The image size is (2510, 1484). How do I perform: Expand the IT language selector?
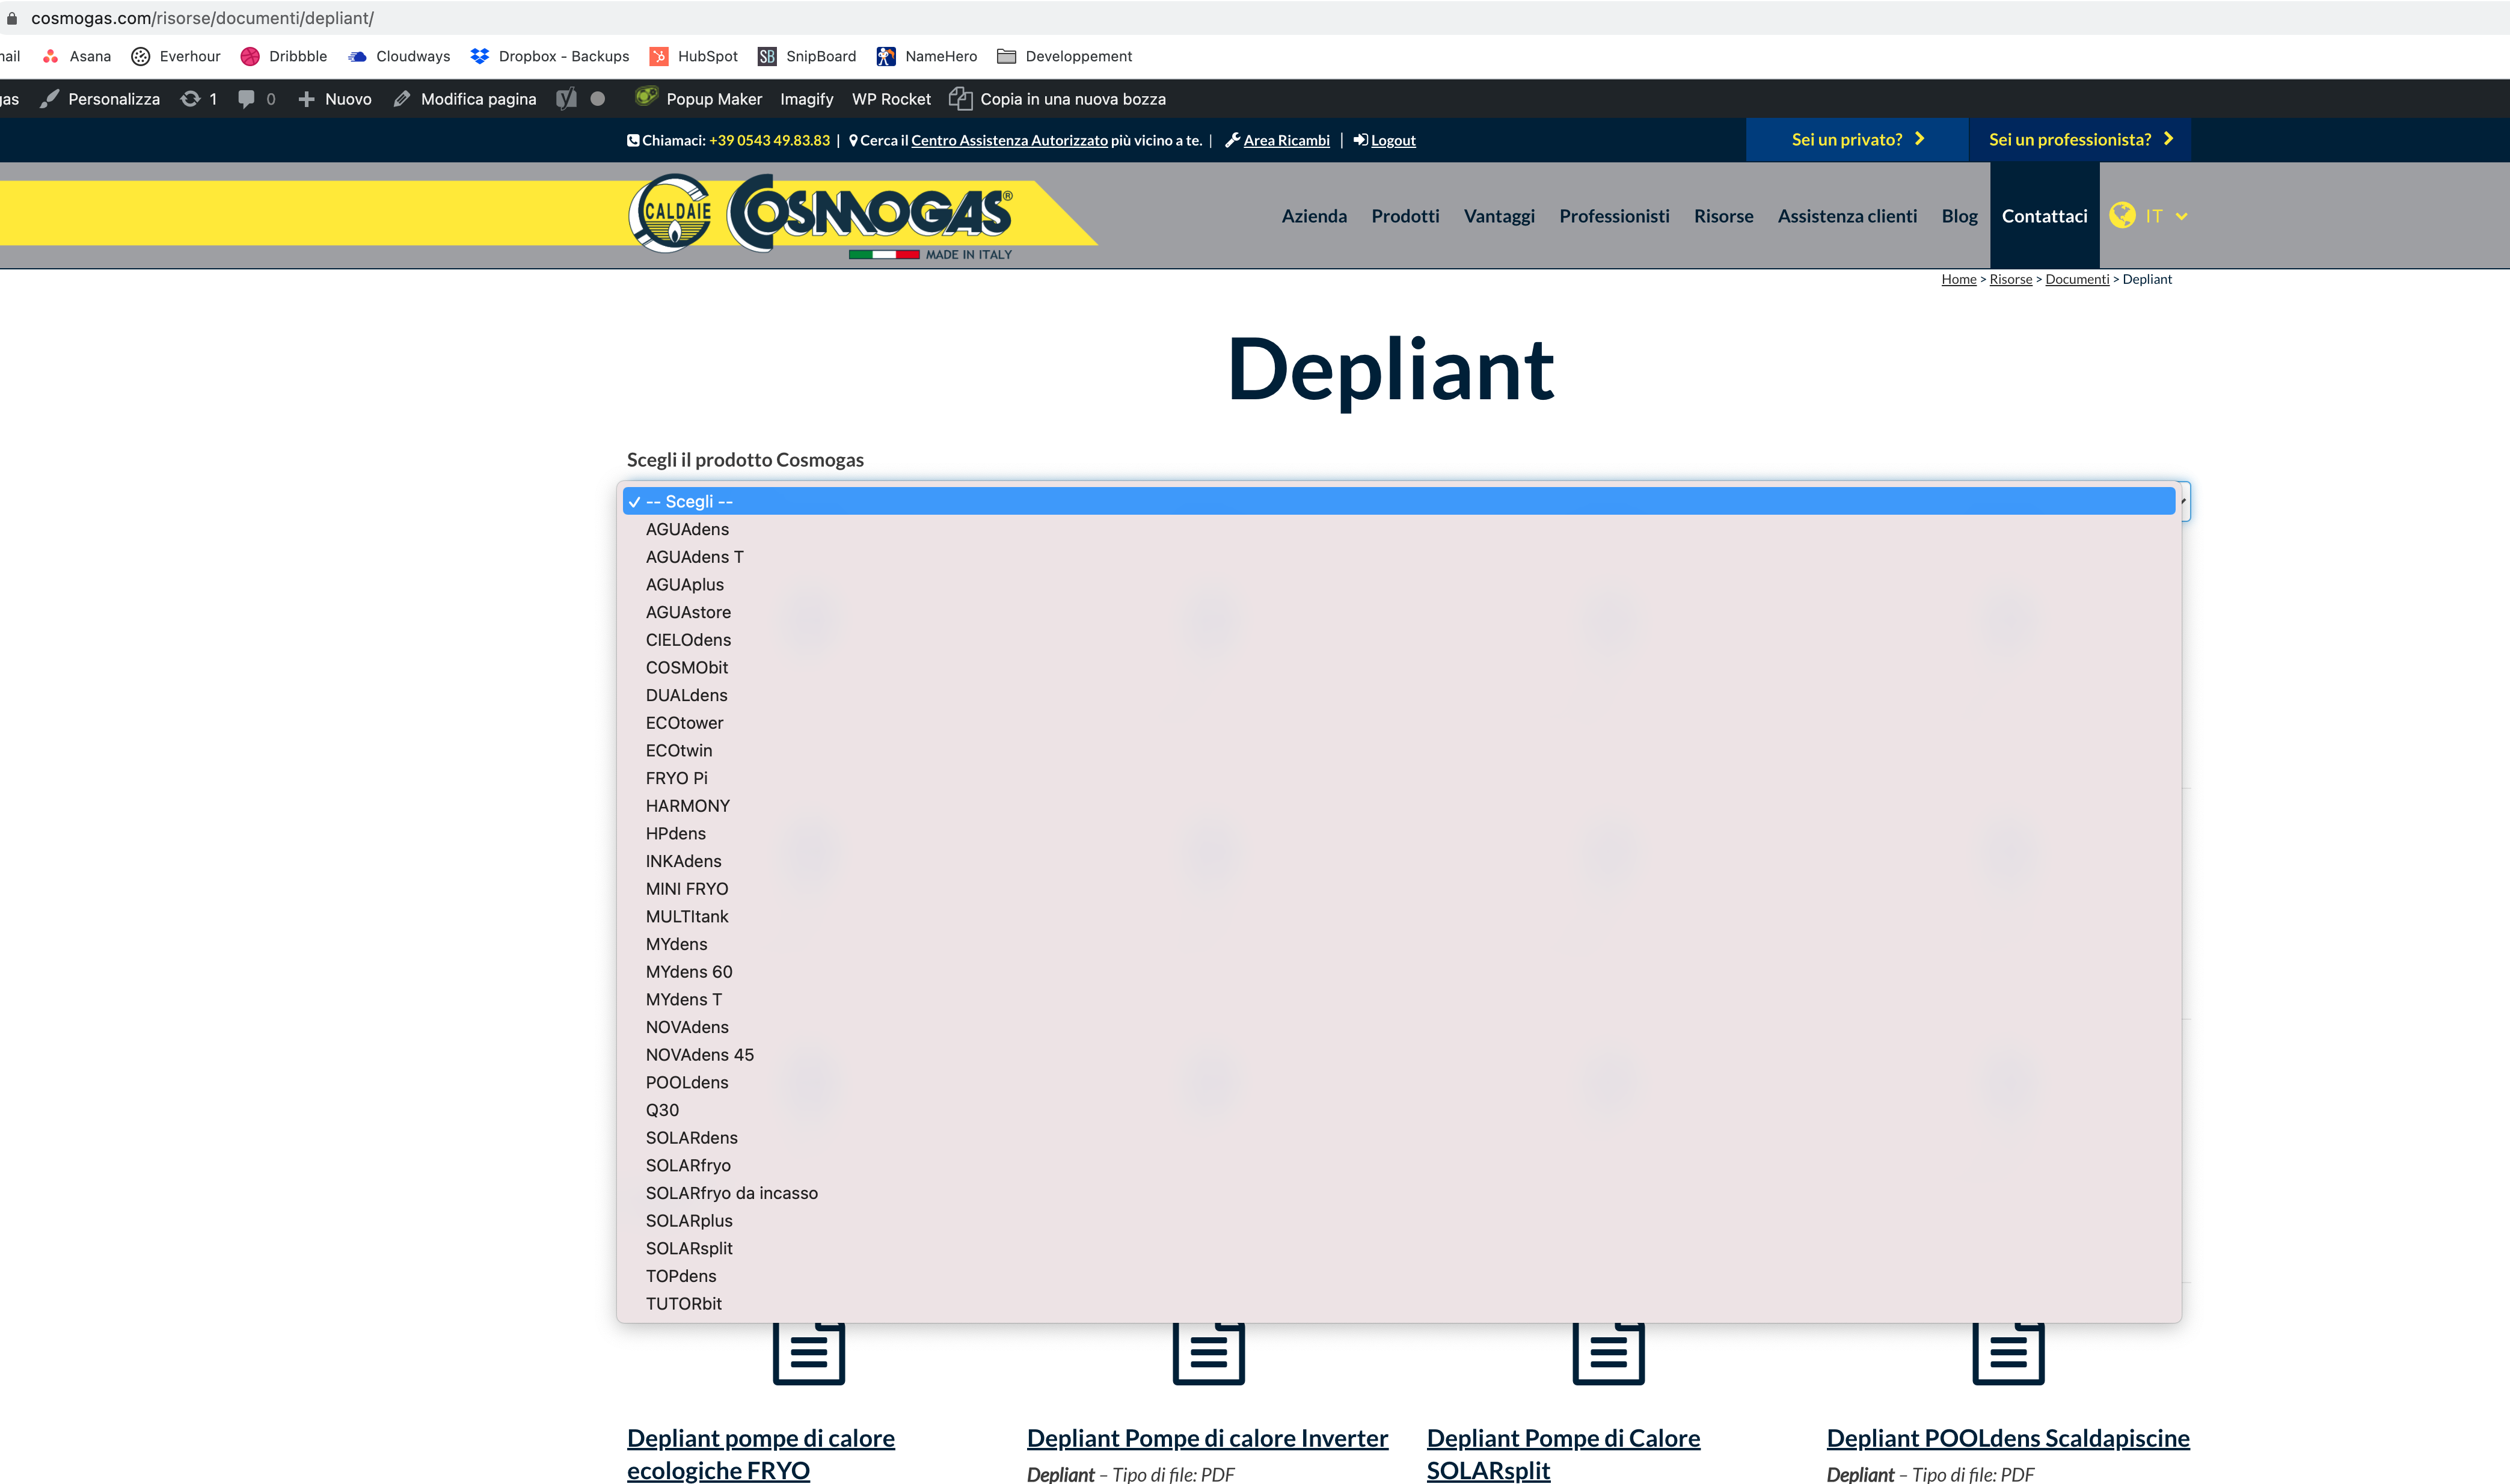click(x=2149, y=216)
